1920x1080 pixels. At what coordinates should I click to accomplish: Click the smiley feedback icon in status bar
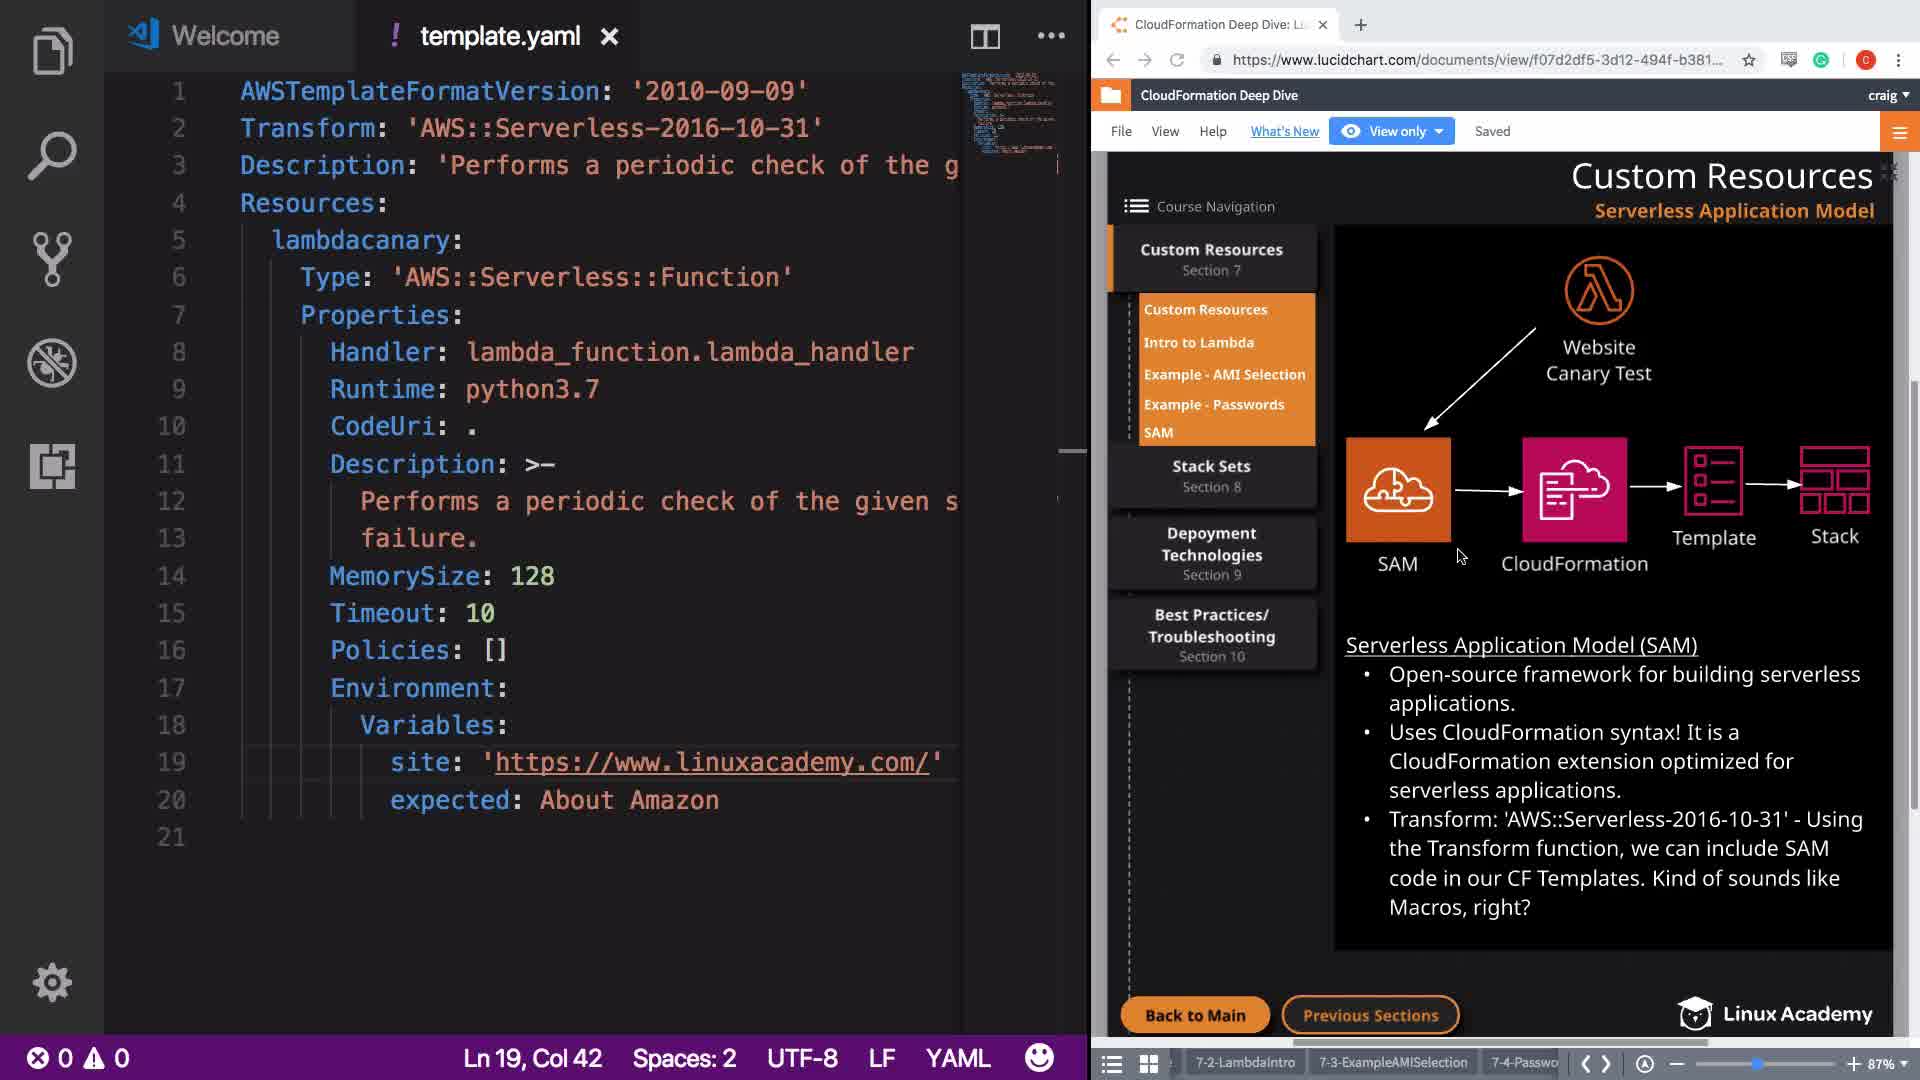pyautogui.click(x=1039, y=1058)
